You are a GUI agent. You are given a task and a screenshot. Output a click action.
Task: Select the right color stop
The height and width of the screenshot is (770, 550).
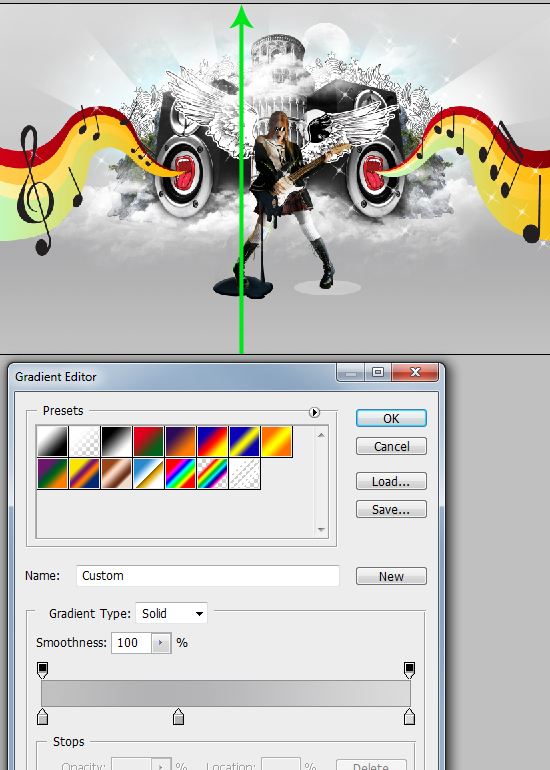click(409, 716)
